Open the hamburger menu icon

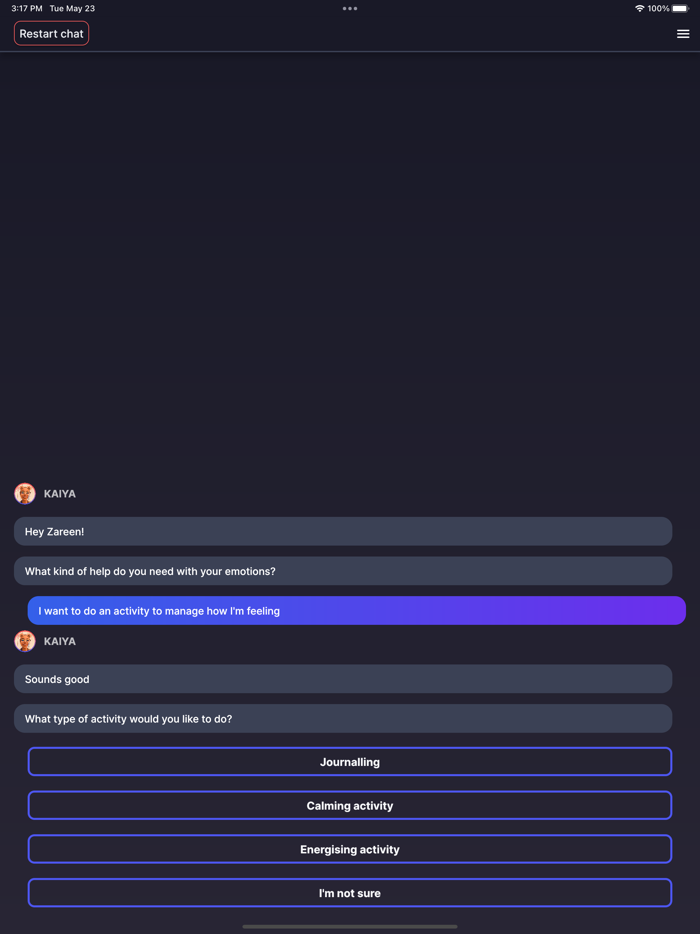(x=683, y=34)
